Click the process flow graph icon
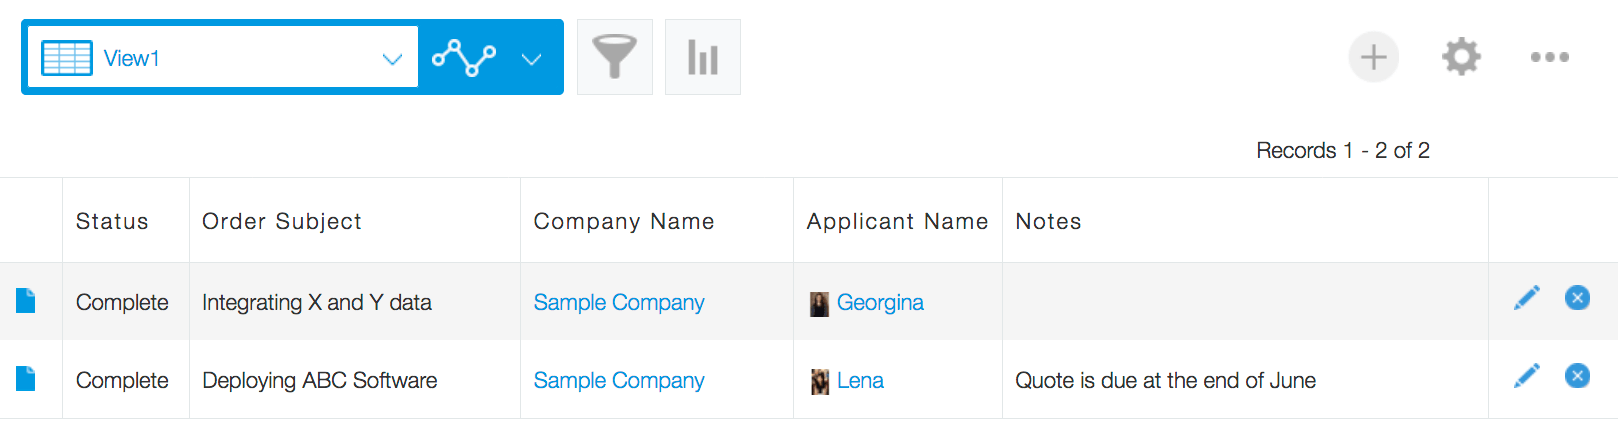The height and width of the screenshot is (422, 1618). click(464, 58)
